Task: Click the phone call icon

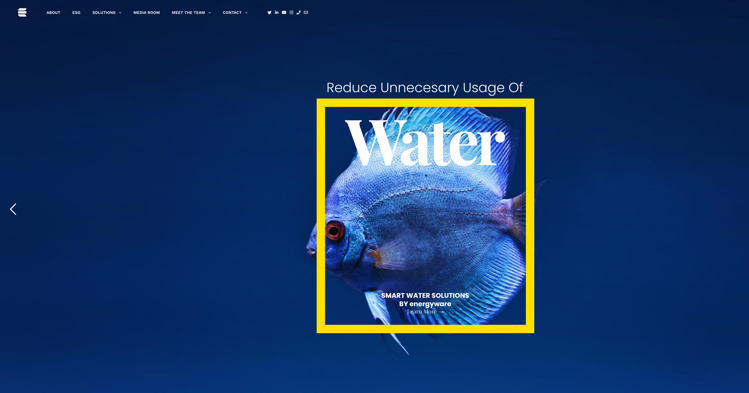Action: [x=299, y=12]
